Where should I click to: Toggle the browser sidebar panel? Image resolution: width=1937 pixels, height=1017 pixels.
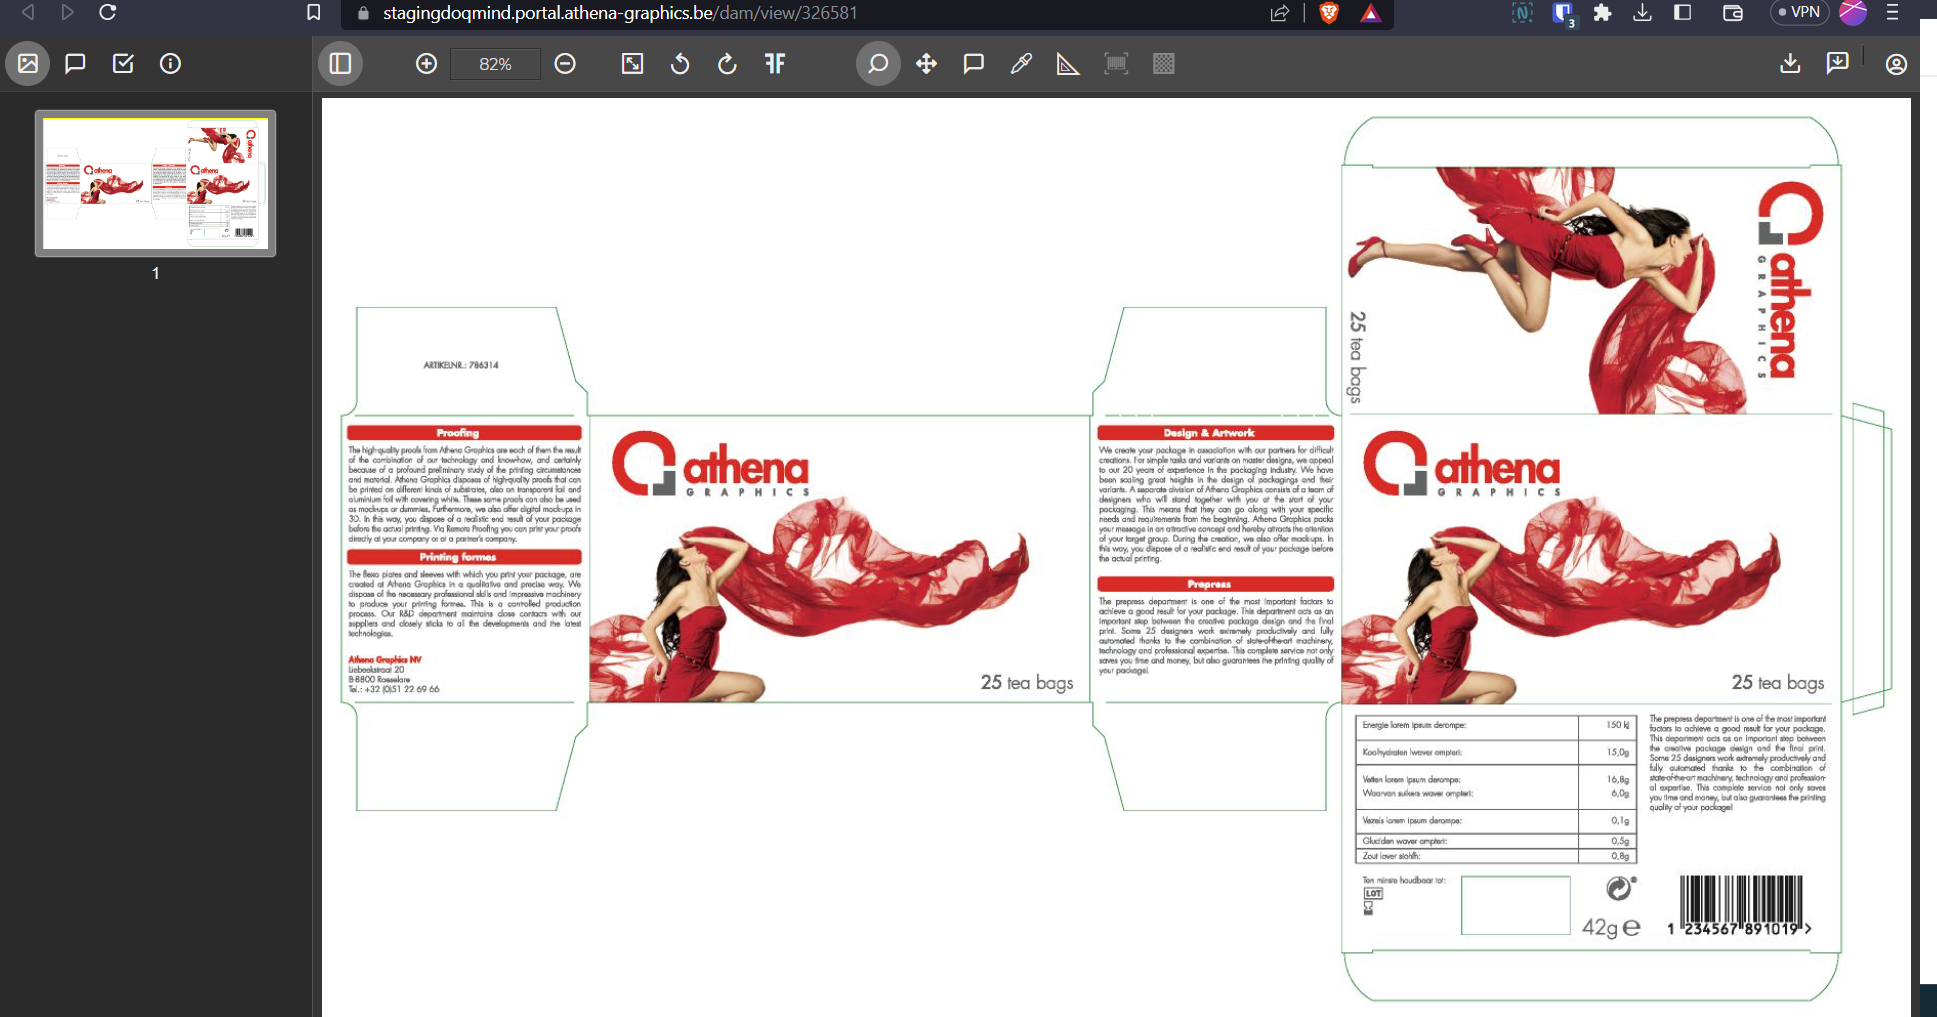(1683, 13)
